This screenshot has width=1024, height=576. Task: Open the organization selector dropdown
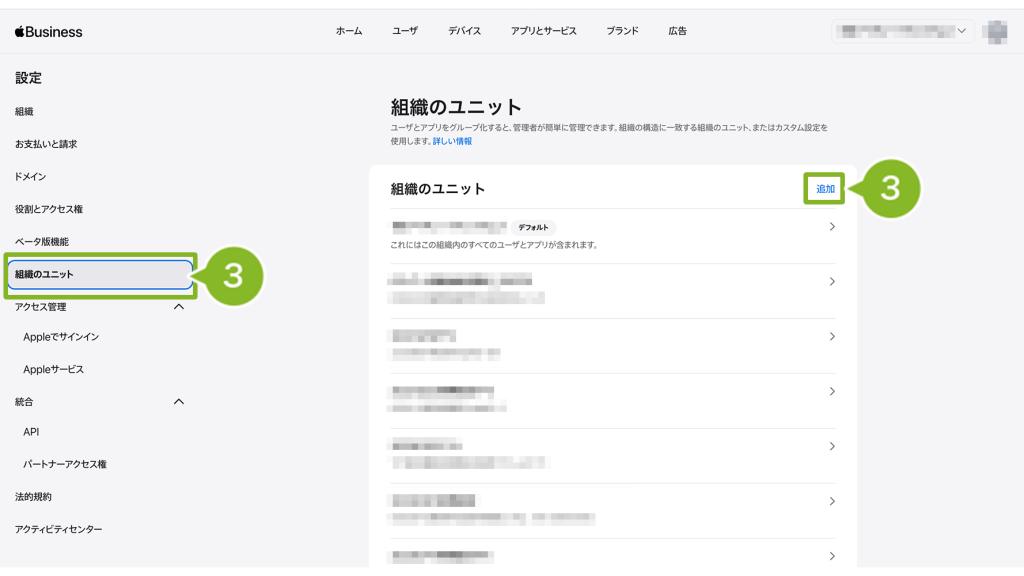coord(902,32)
